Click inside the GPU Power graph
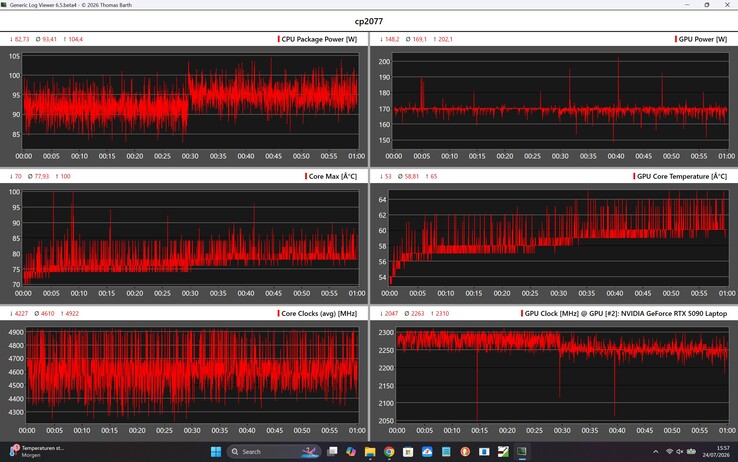The image size is (738, 462). click(x=561, y=101)
